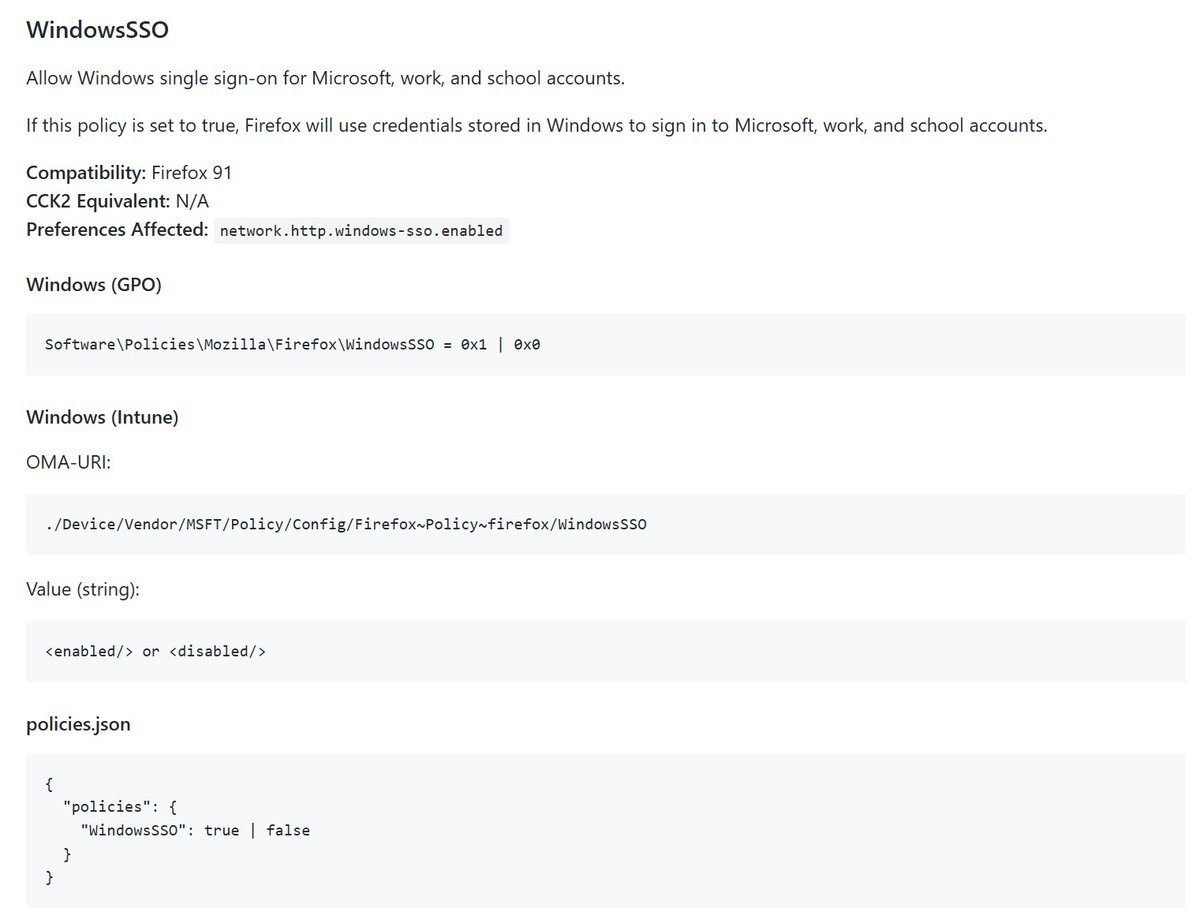Click the policies.json heading

78,724
